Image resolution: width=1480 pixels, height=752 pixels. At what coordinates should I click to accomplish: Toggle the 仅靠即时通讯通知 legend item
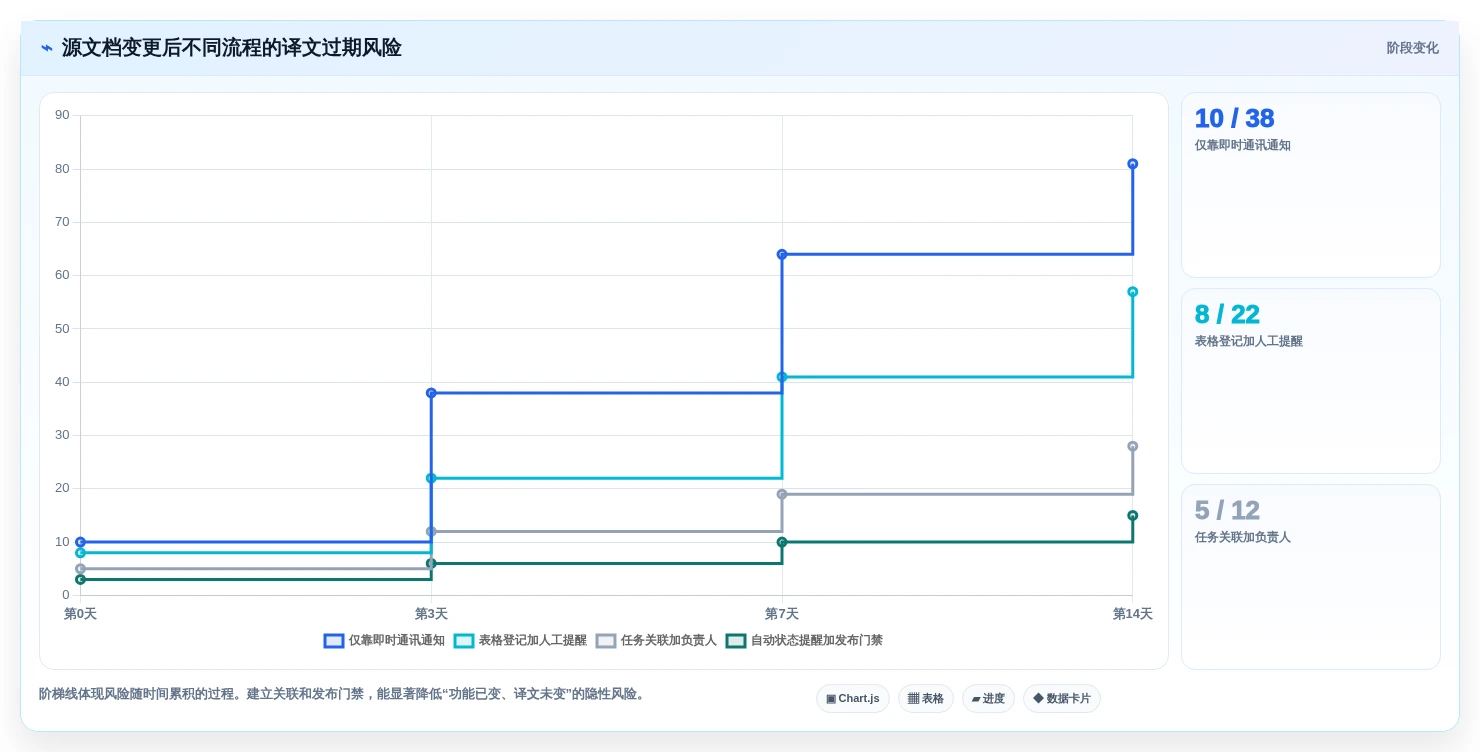coord(384,641)
